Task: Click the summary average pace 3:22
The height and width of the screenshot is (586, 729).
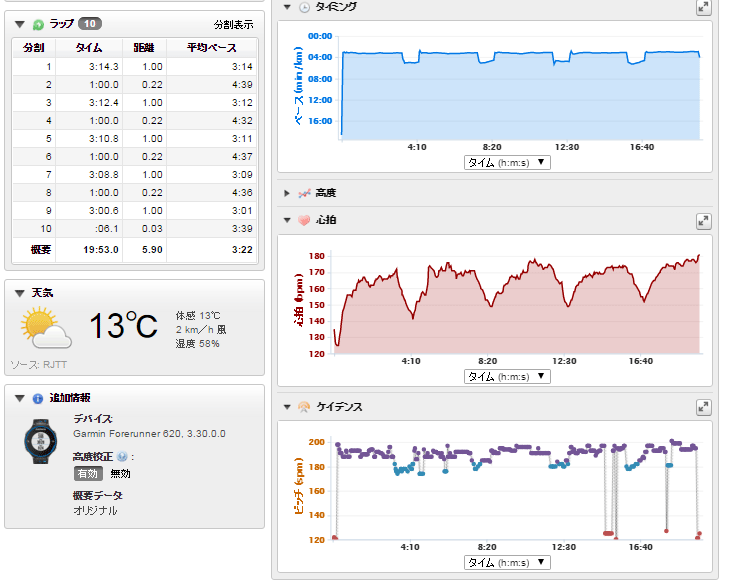Action: pyautogui.click(x=242, y=250)
